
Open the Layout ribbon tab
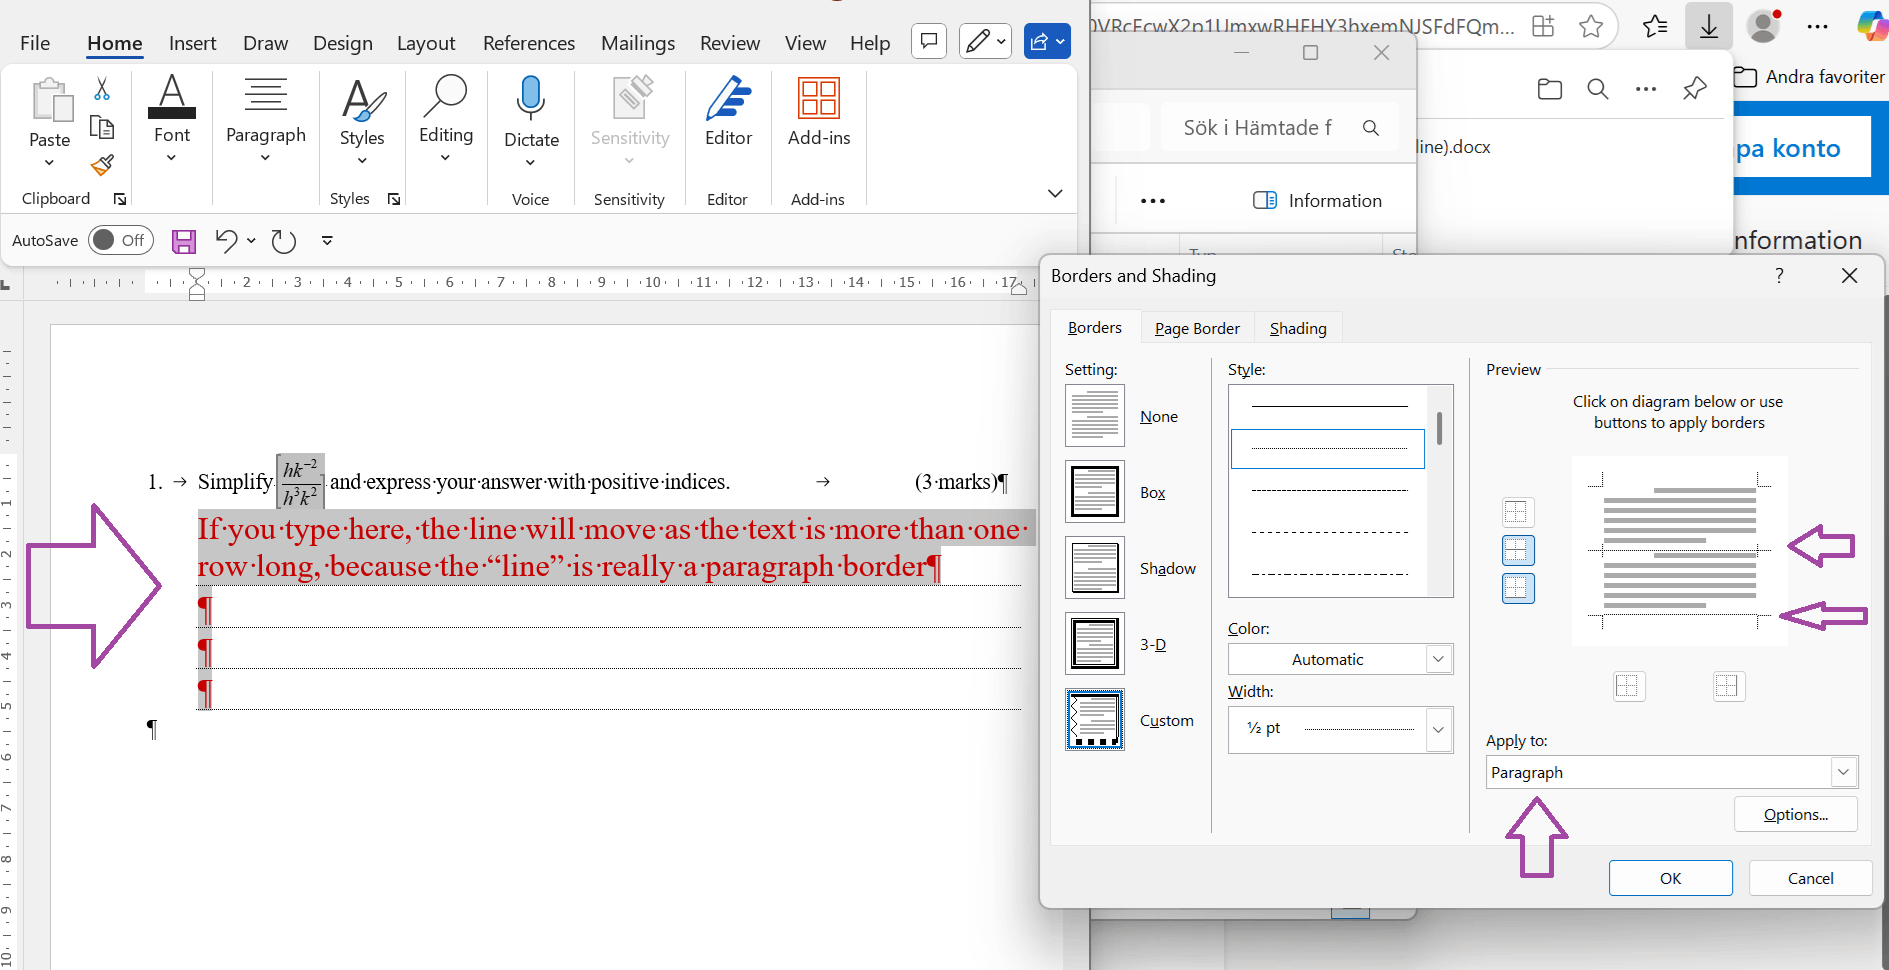coord(426,43)
